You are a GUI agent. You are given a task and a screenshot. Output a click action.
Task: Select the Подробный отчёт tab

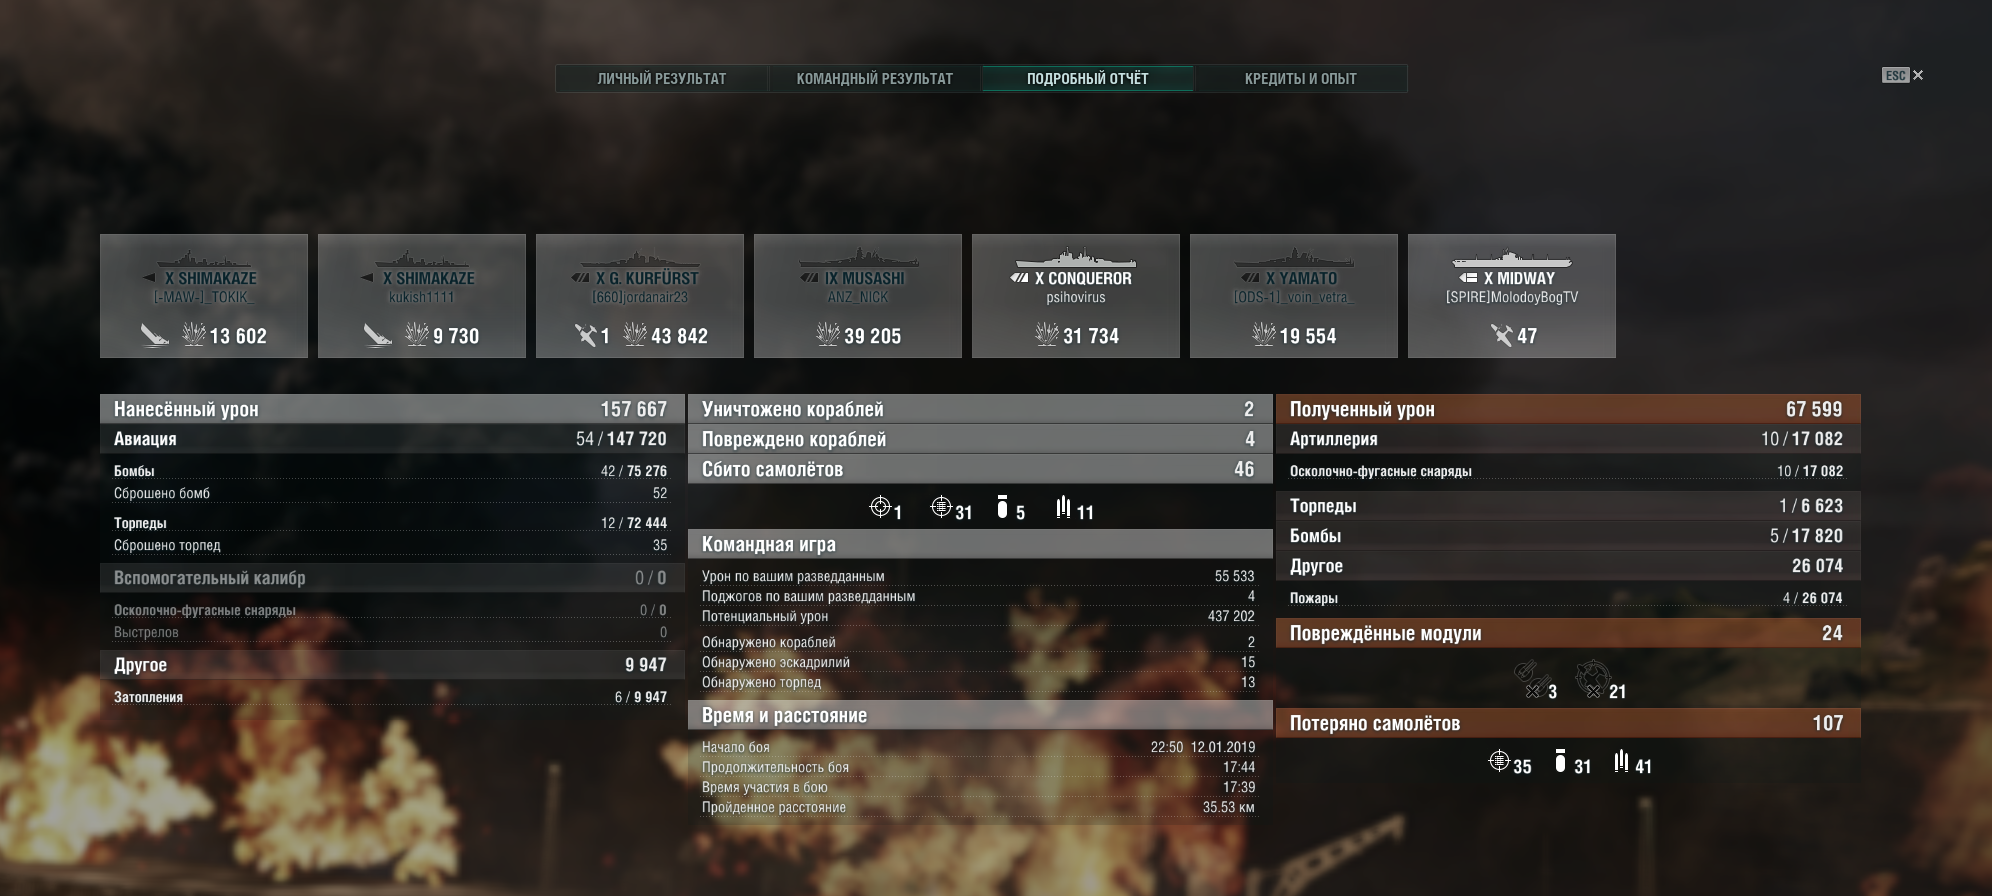click(1088, 78)
